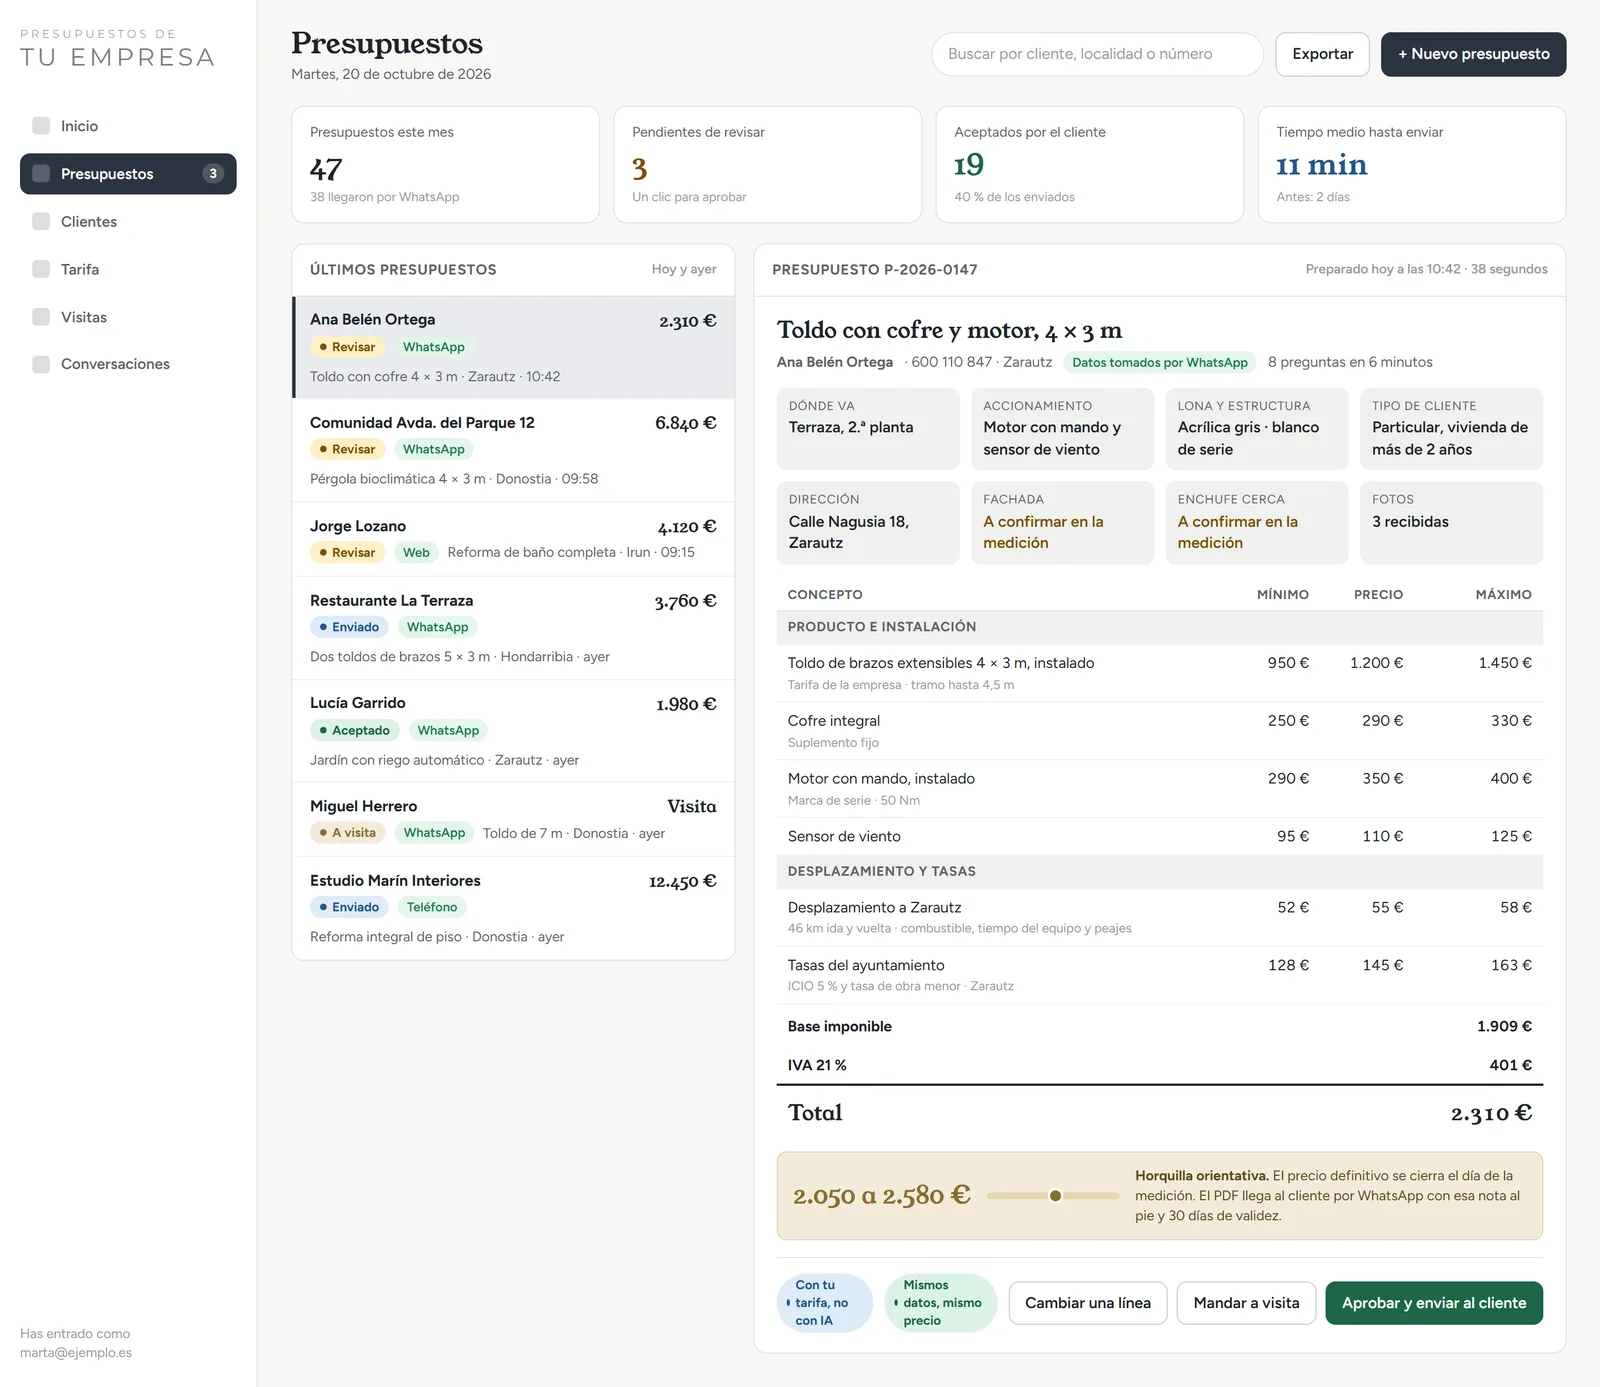Click the Web tag on Jorge Lozano
Screen dimensions: 1600x1387
click(x=416, y=552)
